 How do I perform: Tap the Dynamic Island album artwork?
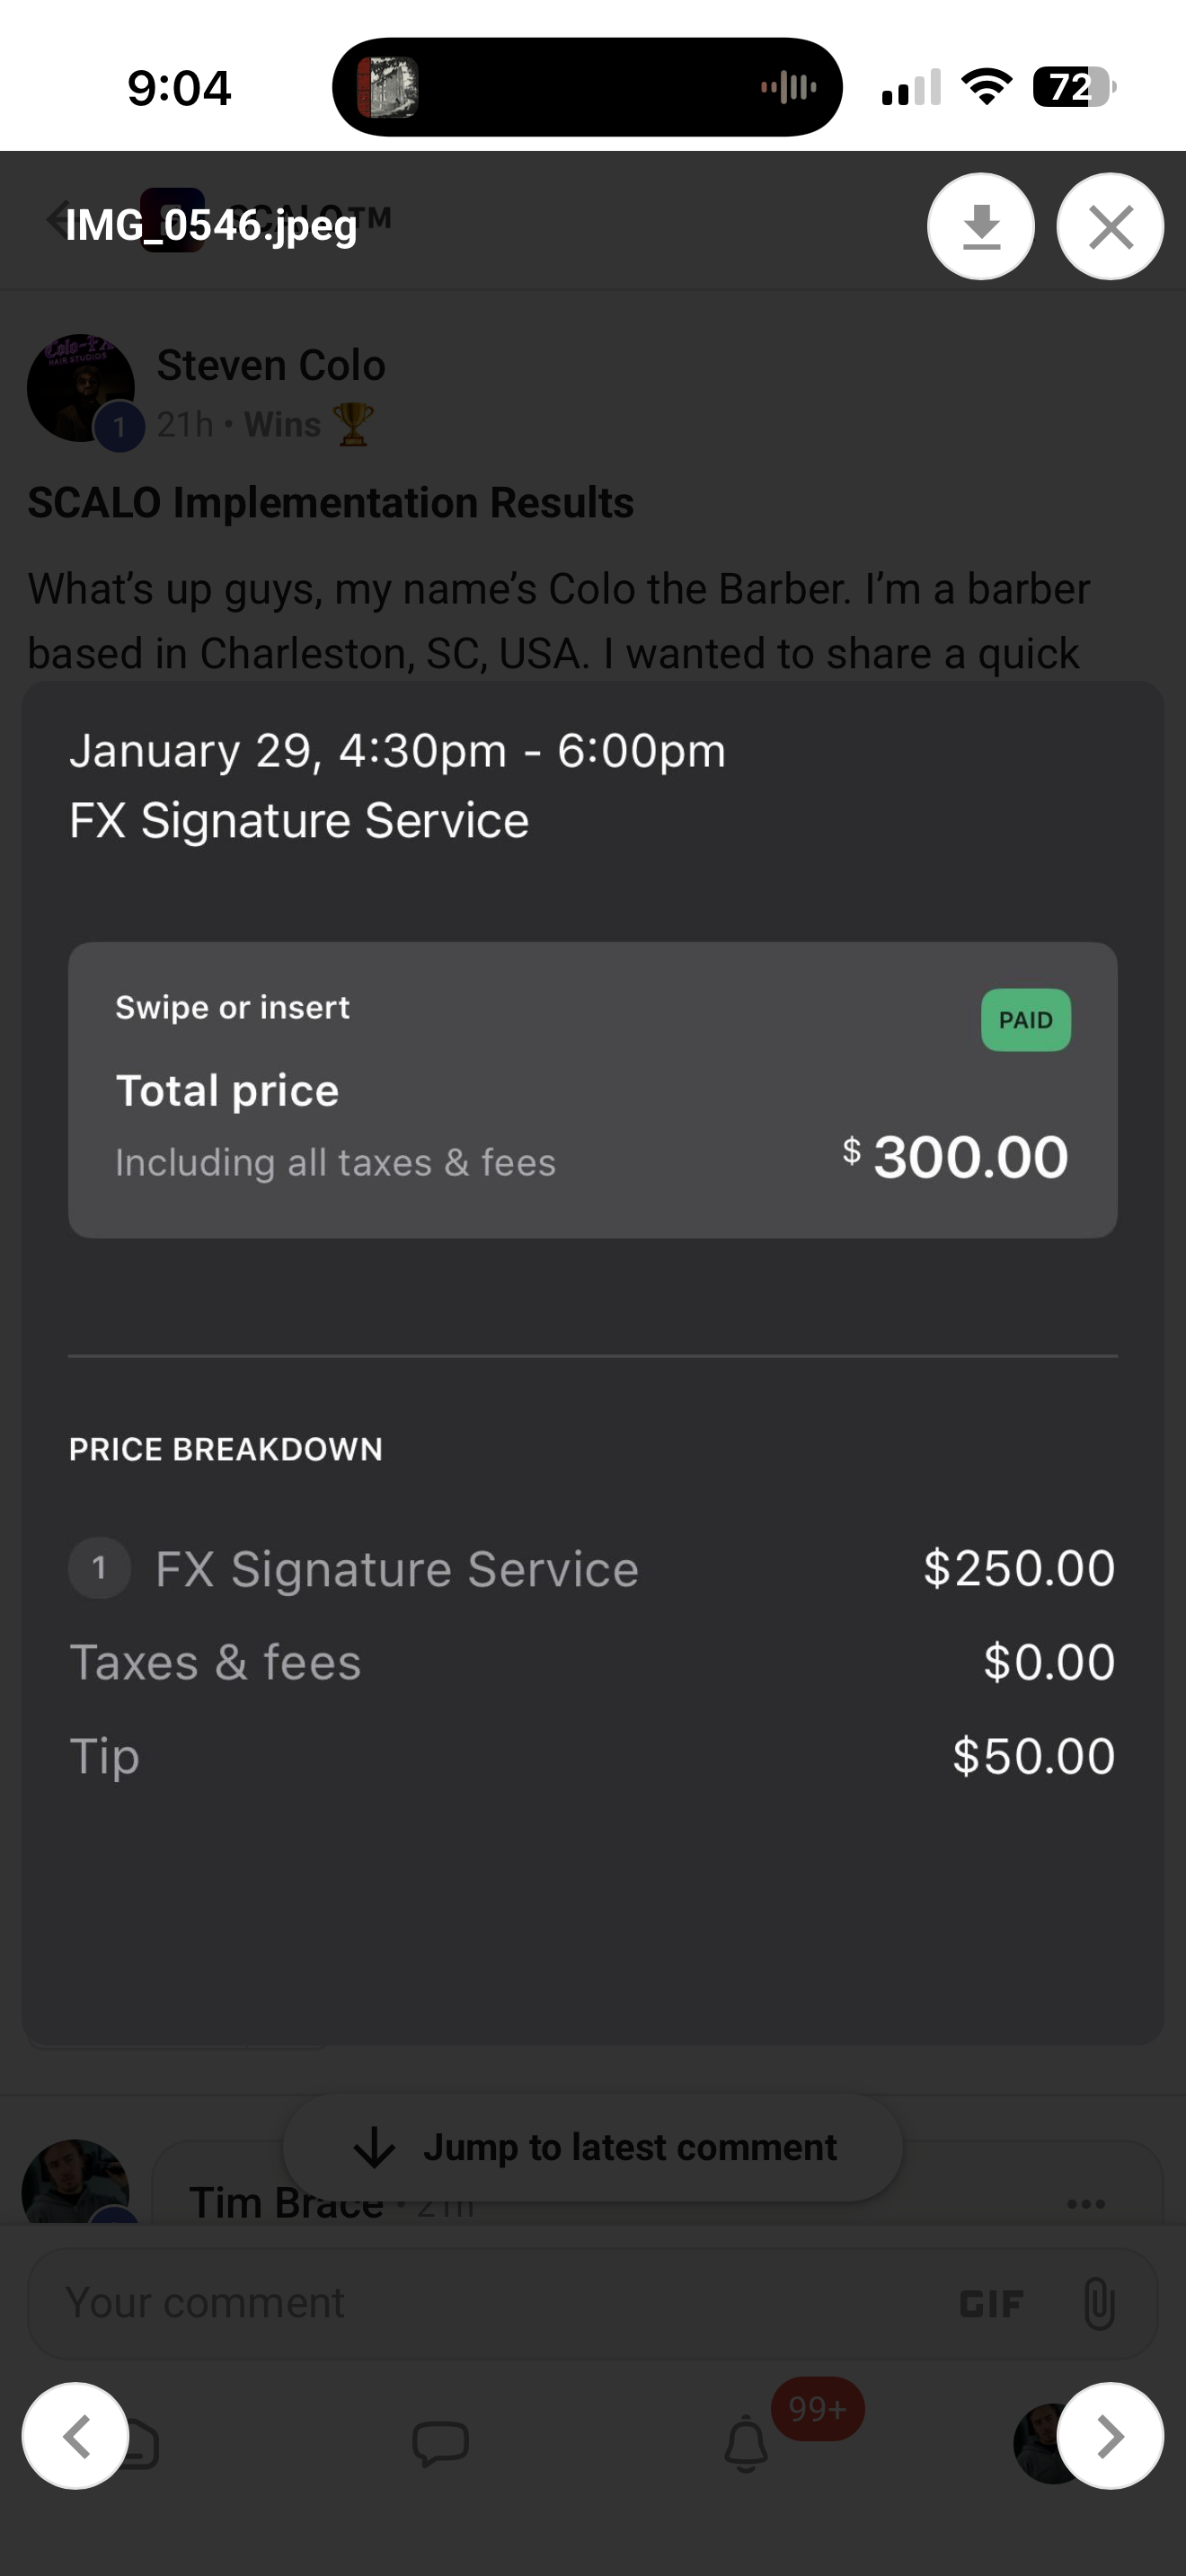388,88
